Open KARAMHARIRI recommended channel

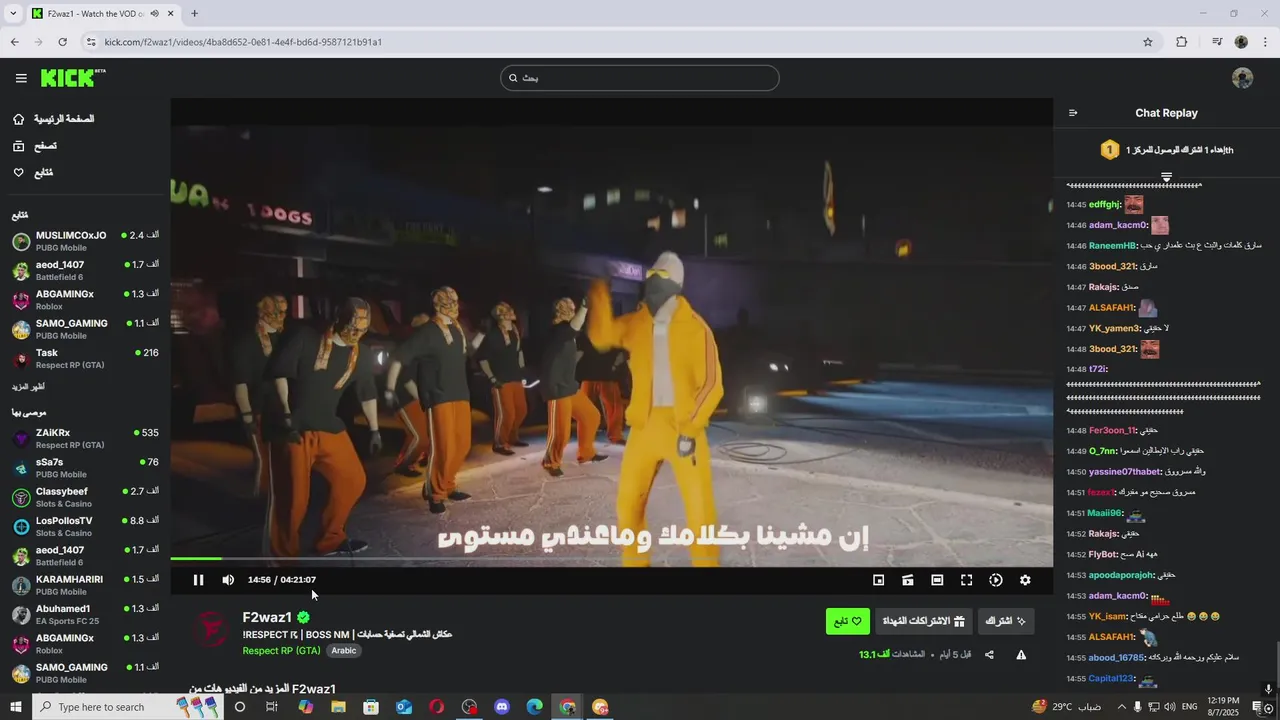85,585
